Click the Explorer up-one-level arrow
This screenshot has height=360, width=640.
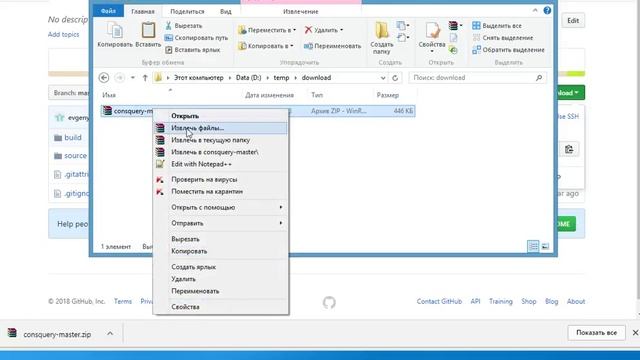145,78
